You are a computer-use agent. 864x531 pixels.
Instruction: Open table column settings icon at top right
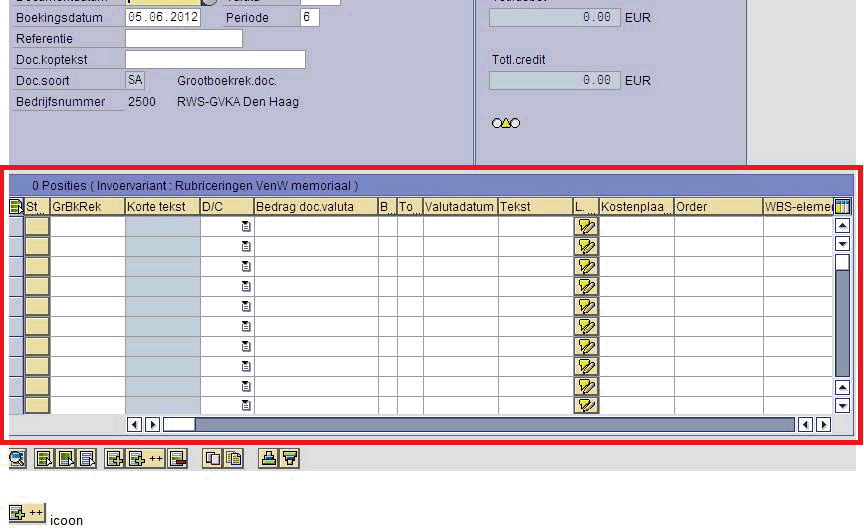coord(842,206)
